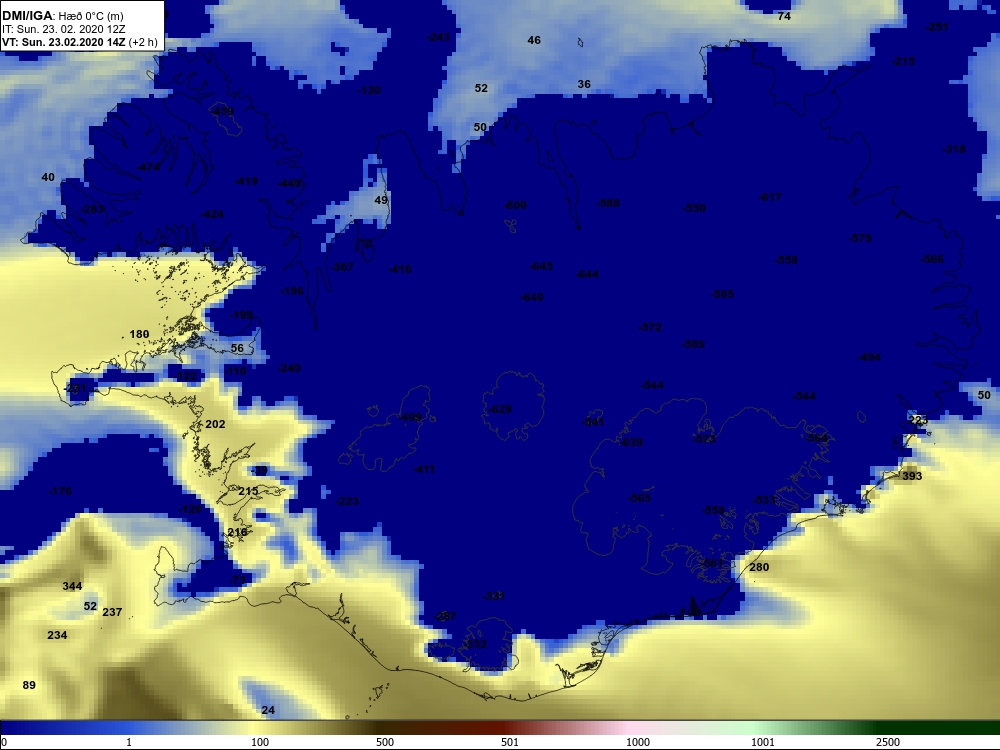Click the map value '-645'
1000x750 pixels.
click(541, 266)
